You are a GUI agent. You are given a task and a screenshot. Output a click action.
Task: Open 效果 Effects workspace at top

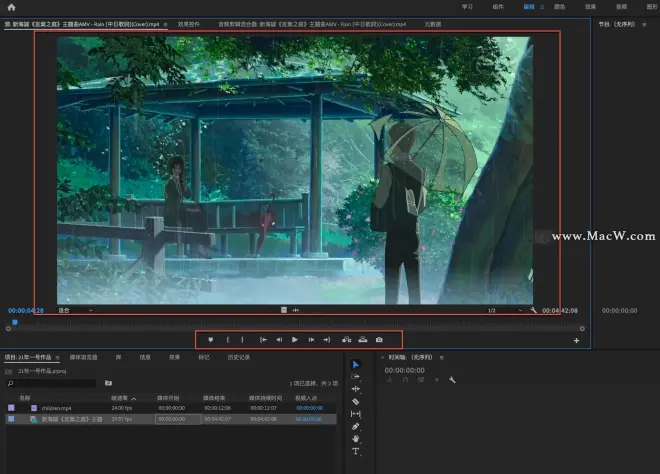coord(590,7)
